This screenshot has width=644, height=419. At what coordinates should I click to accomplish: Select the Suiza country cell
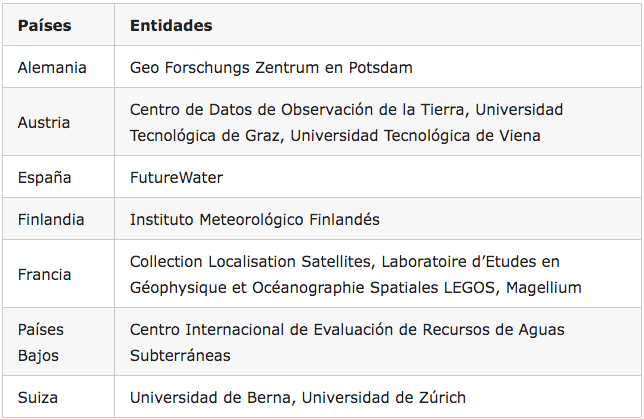point(39,396)
